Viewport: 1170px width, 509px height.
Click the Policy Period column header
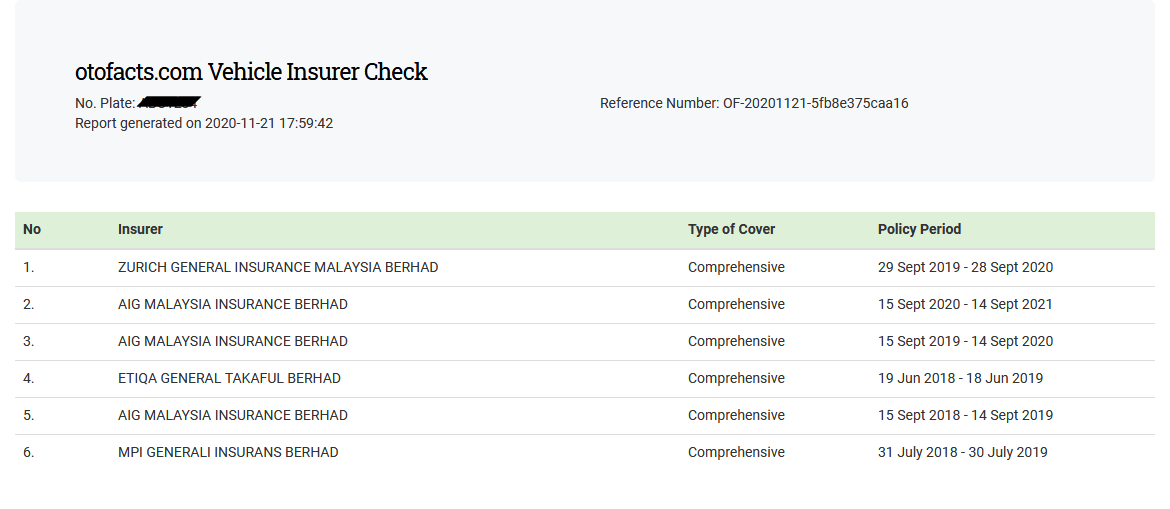[919, 229]
